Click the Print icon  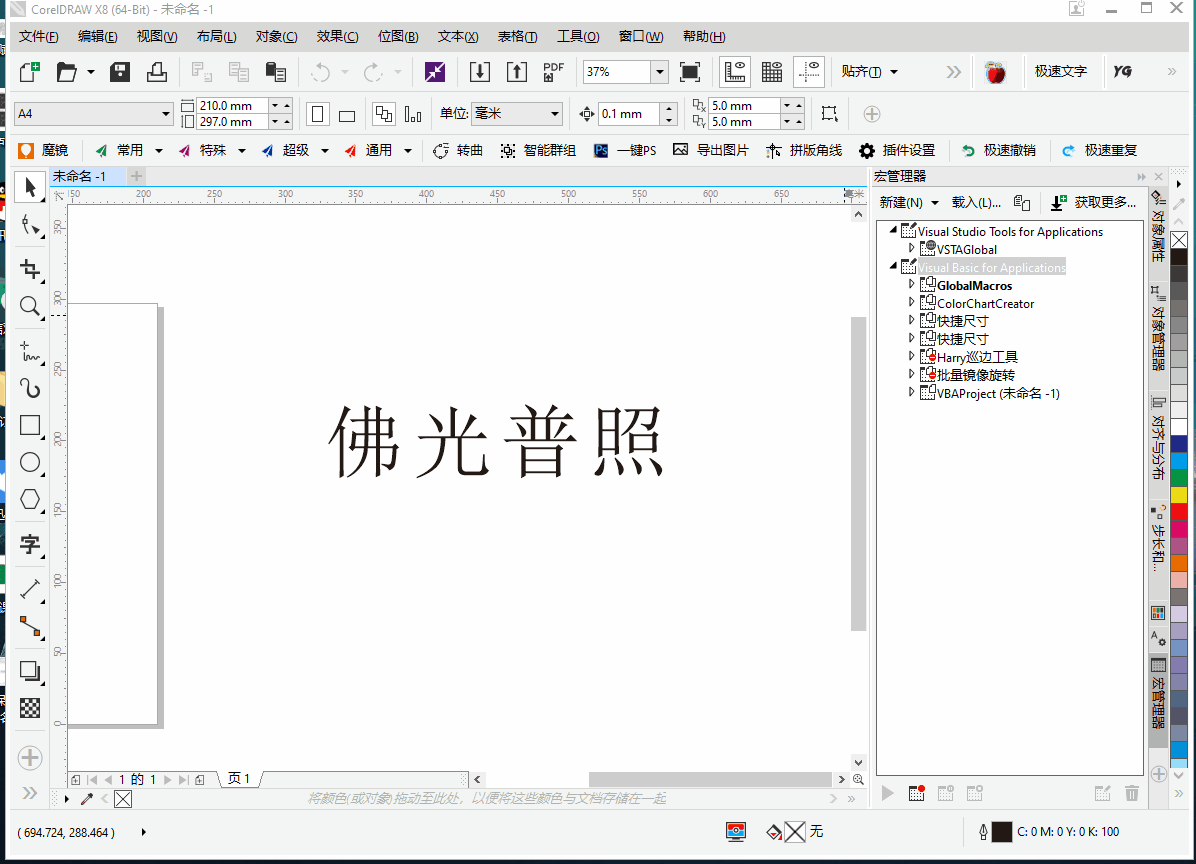pos(157,72)
